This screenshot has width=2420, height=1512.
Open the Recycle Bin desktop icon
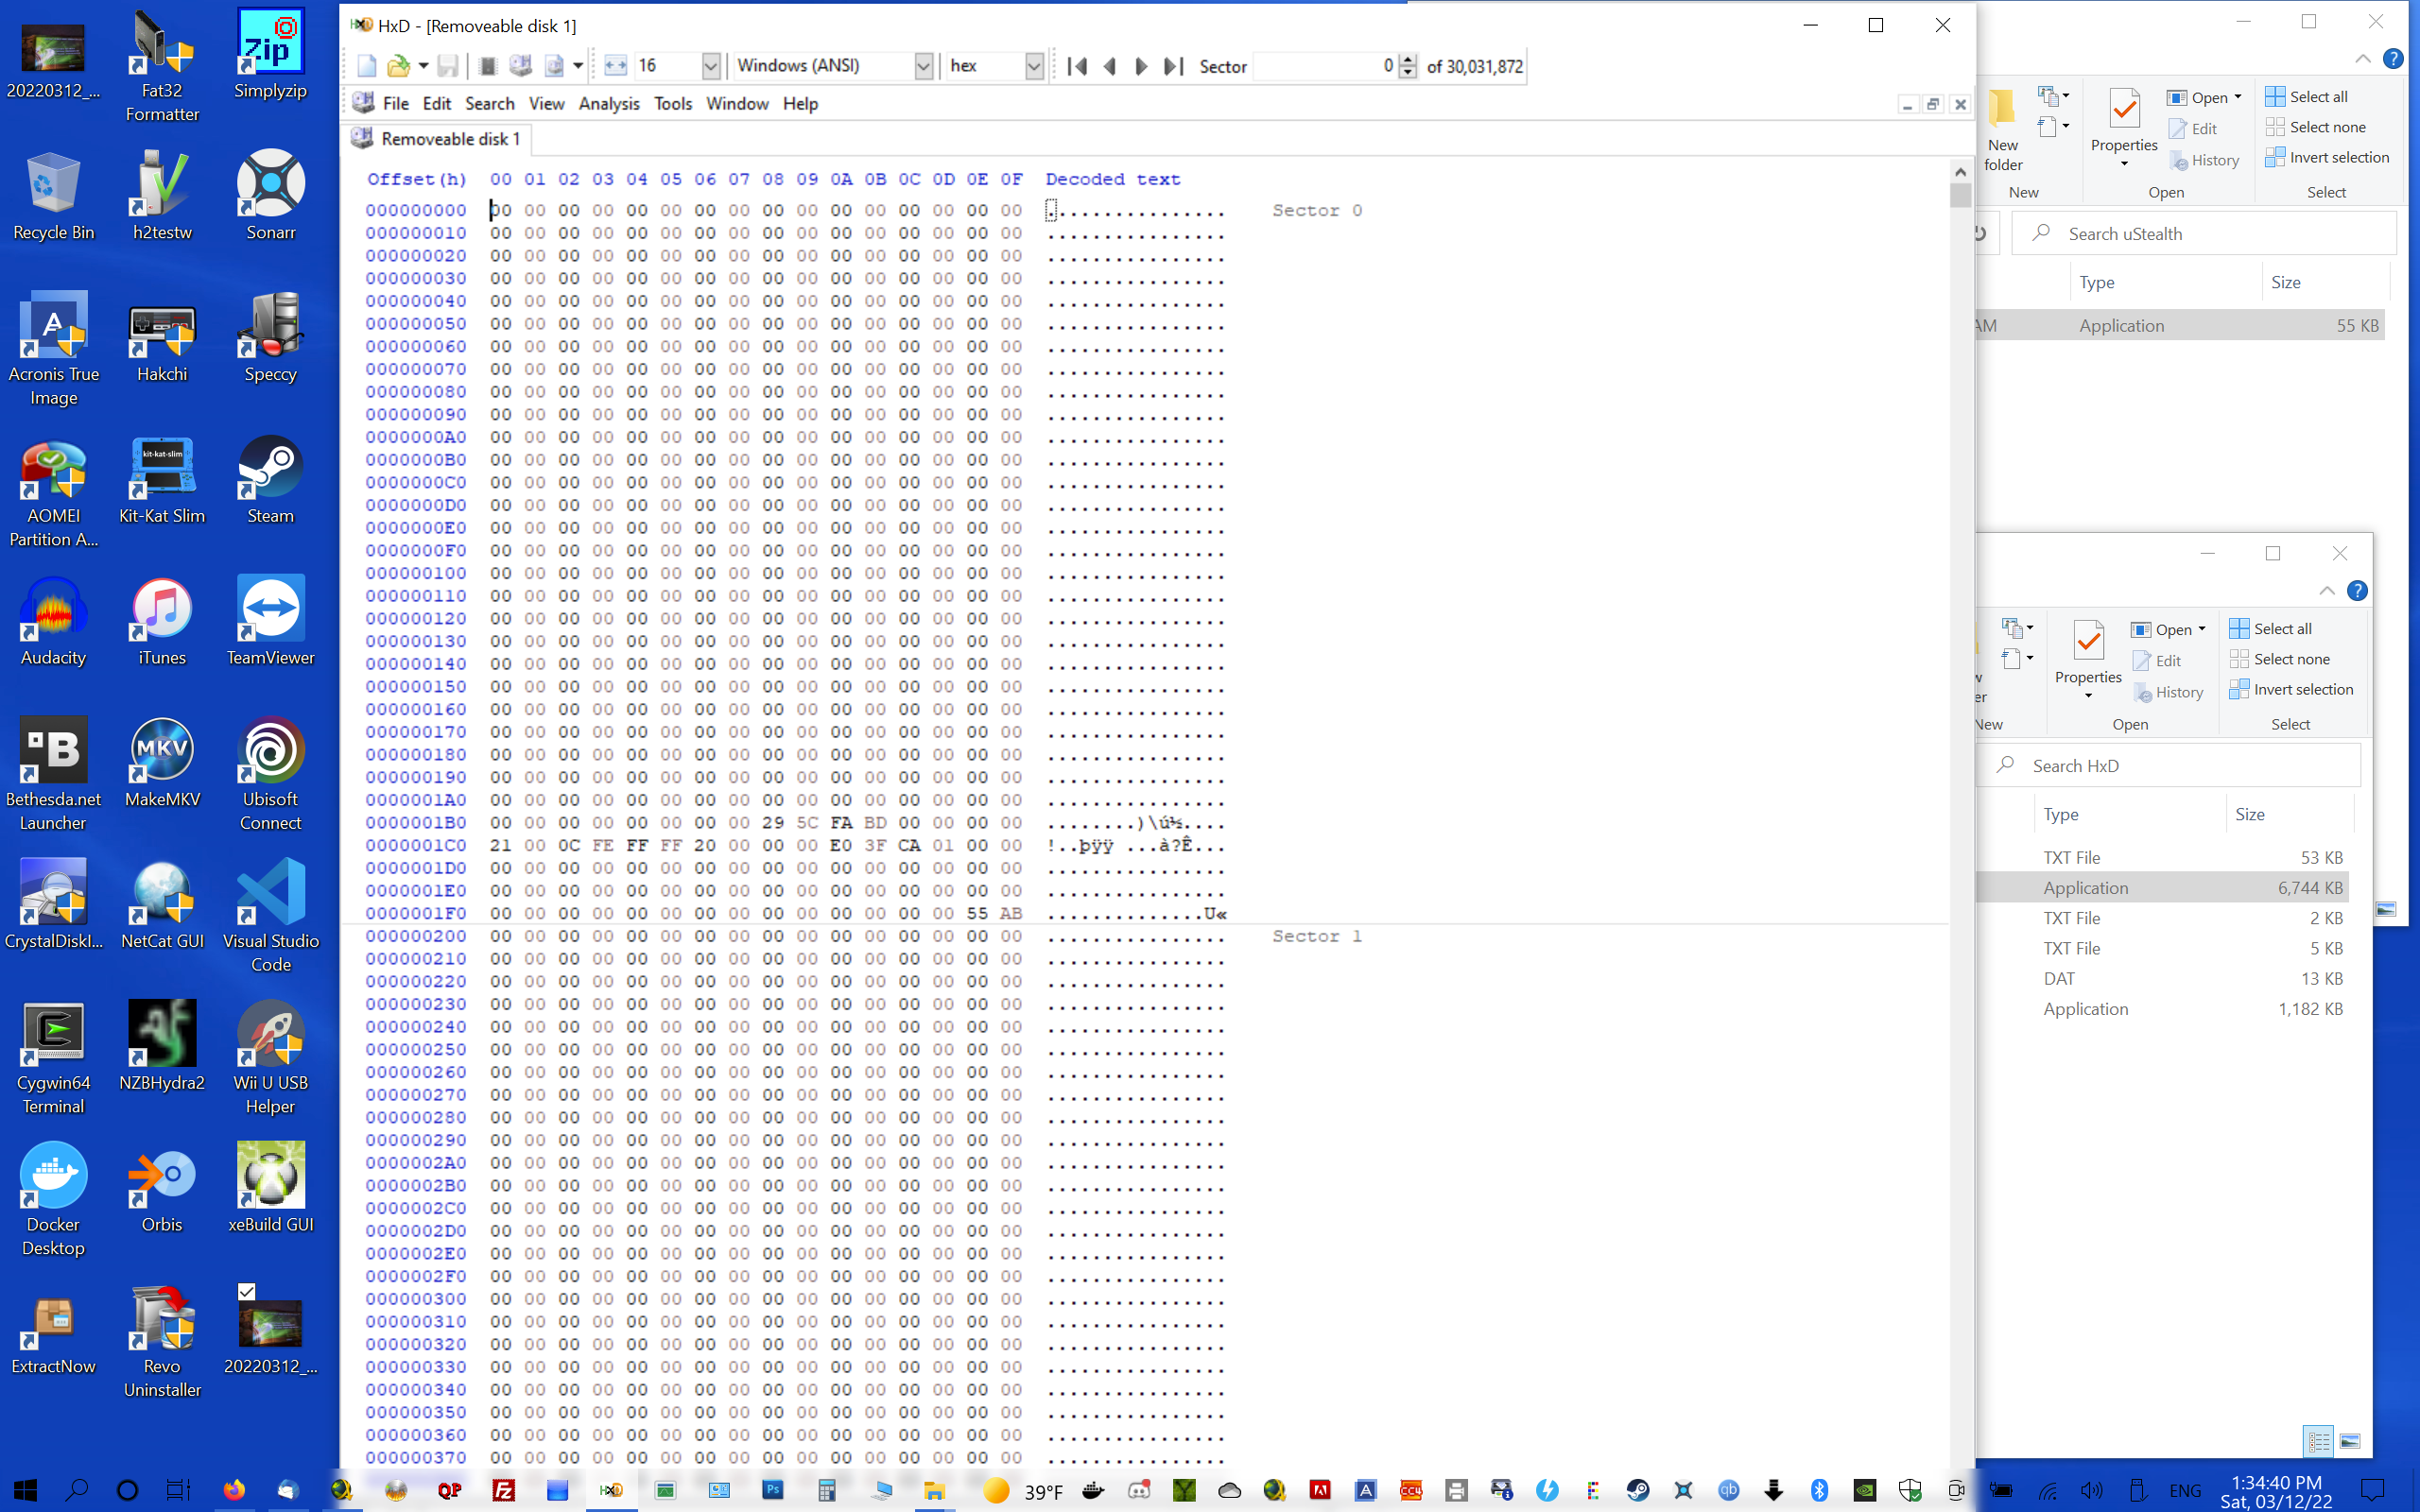point(53,196)
